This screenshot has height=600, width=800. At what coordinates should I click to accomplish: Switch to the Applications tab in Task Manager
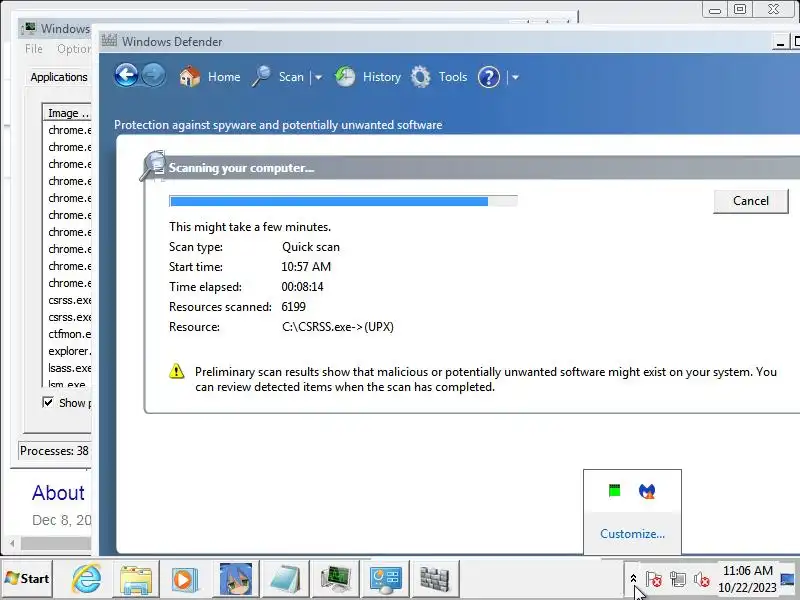[x=59, y=77]
